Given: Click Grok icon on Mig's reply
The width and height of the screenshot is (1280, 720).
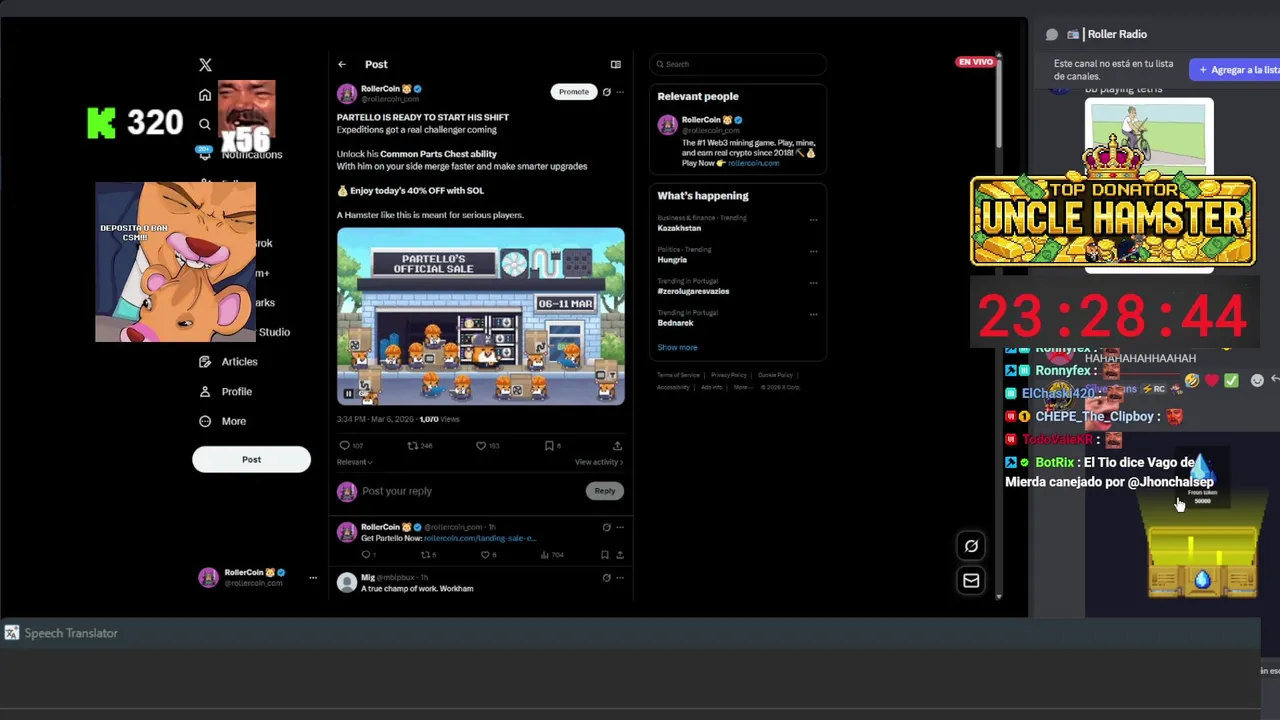Looking at the screenshot, I should tap(606, 577).
